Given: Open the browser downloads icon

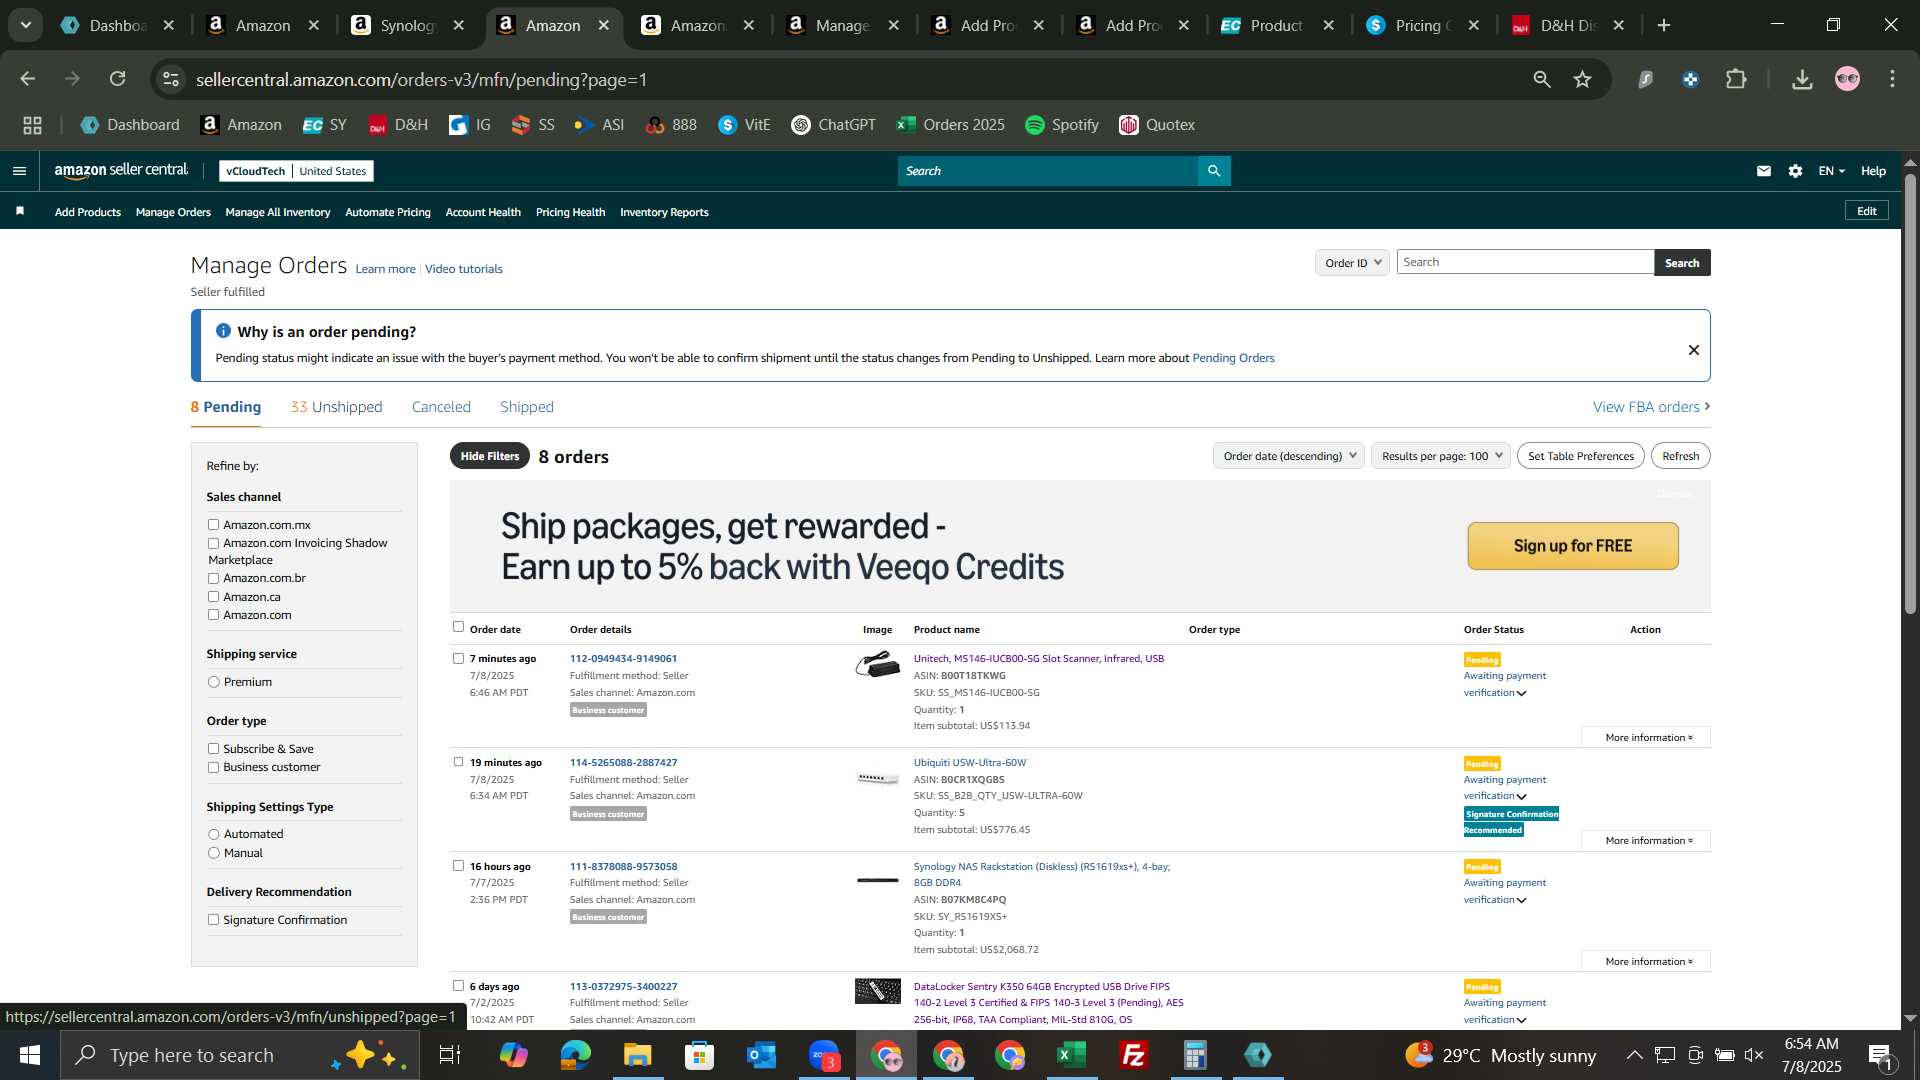Looking at the screenshot, I should [1802, 79].
